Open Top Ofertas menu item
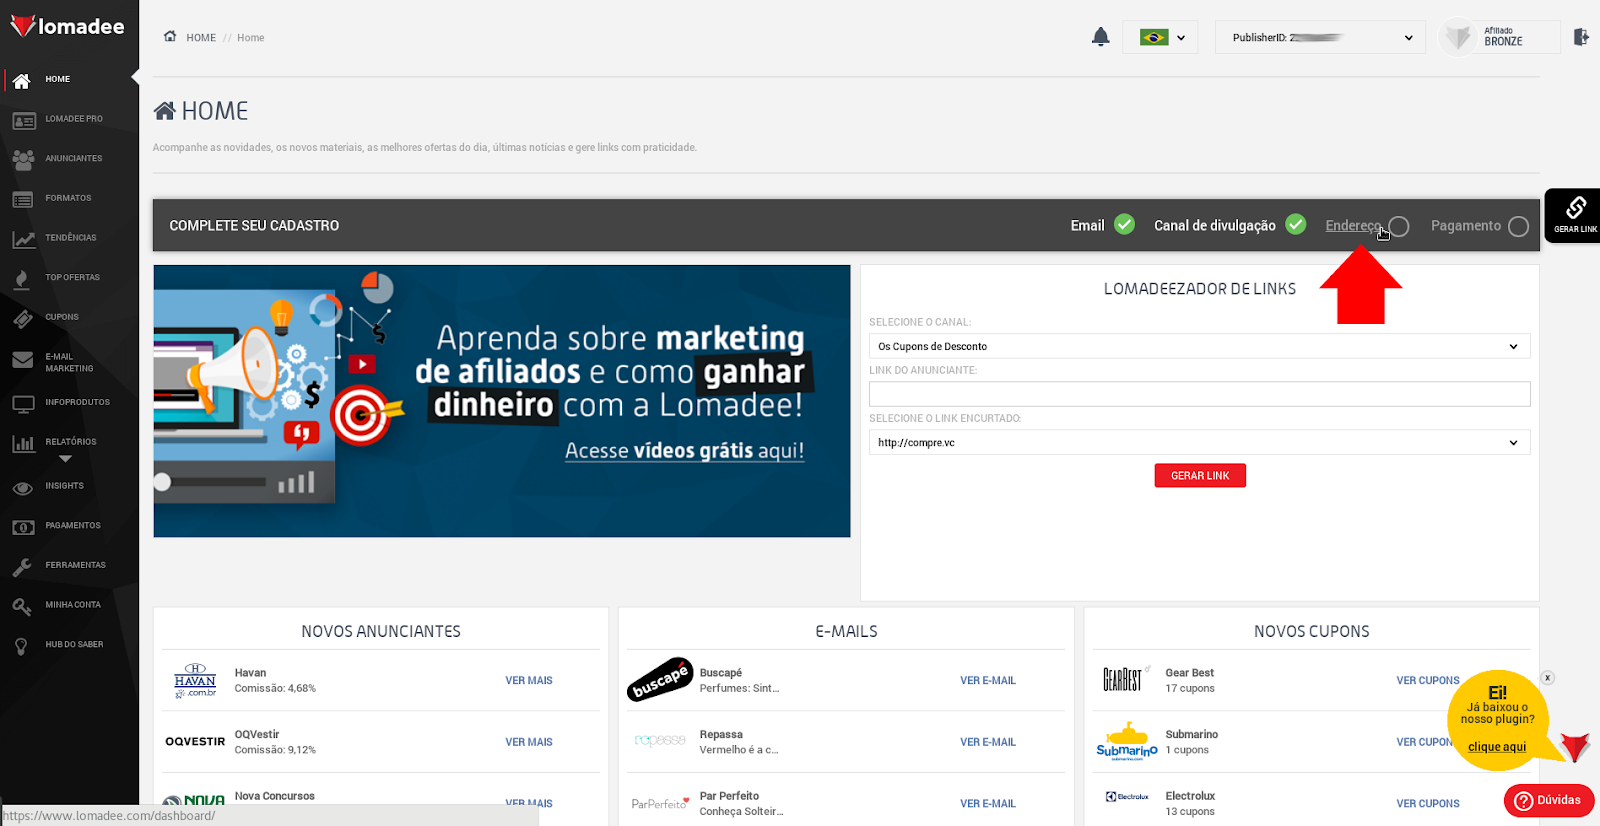Viewport: 1600px width, 826px height. click(x=73, y=278)
